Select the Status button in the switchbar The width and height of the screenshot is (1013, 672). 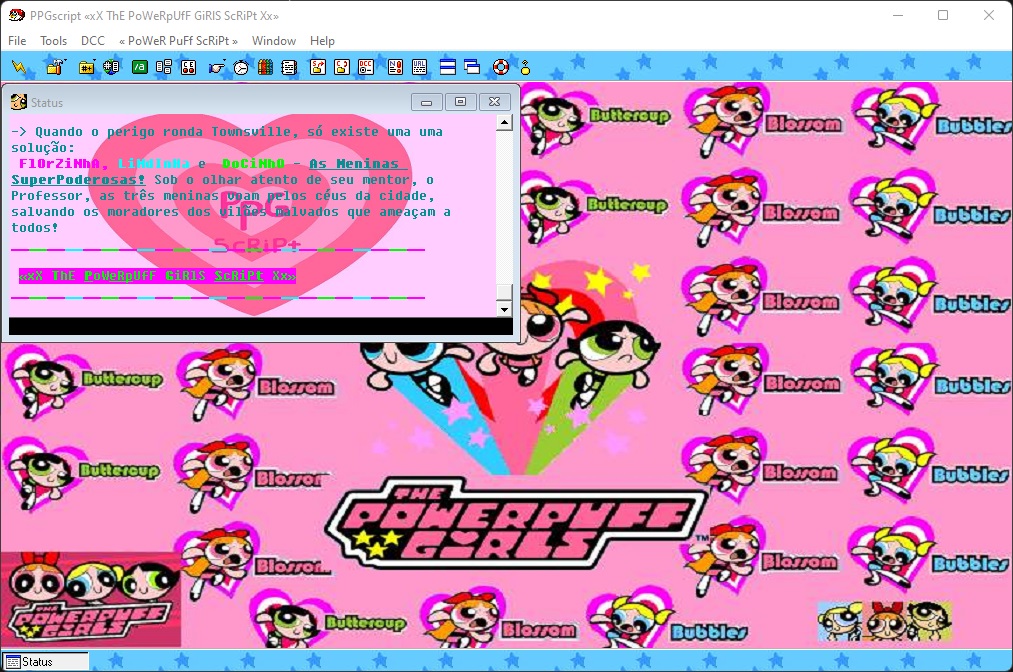click(46, 662)
